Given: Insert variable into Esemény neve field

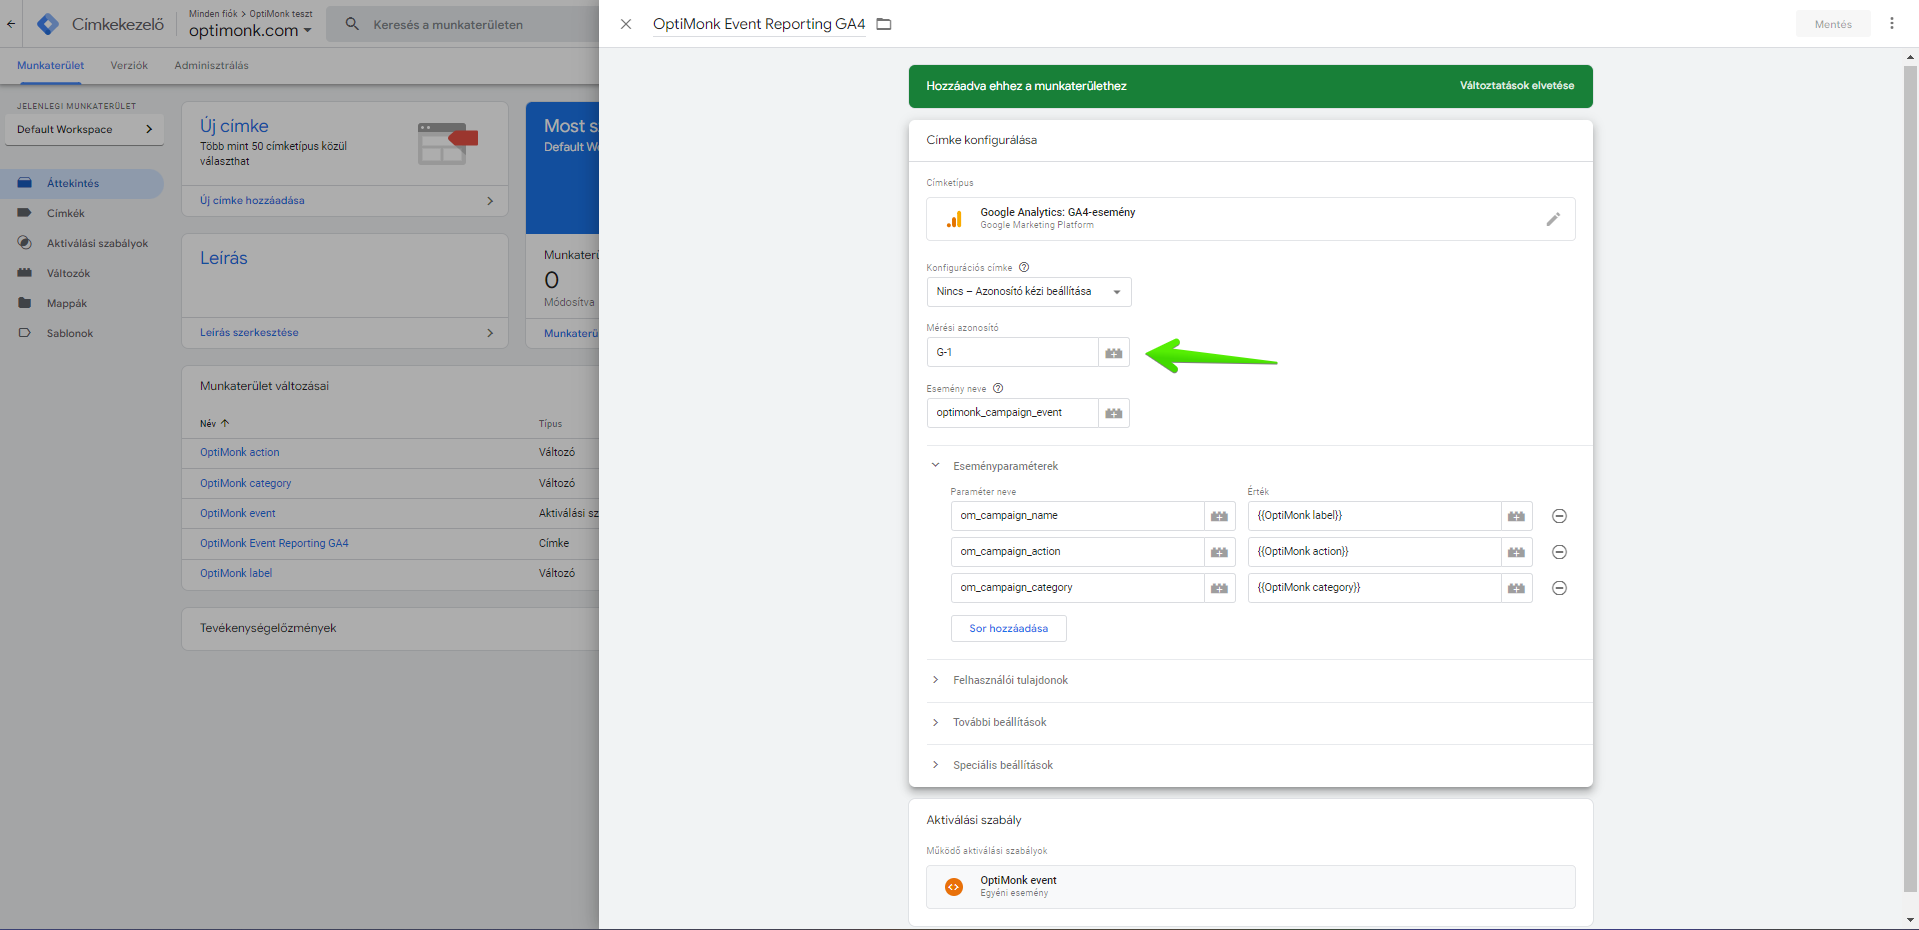Looking at the screenshot, I should pyautogui.click(x=1114, y=413).
